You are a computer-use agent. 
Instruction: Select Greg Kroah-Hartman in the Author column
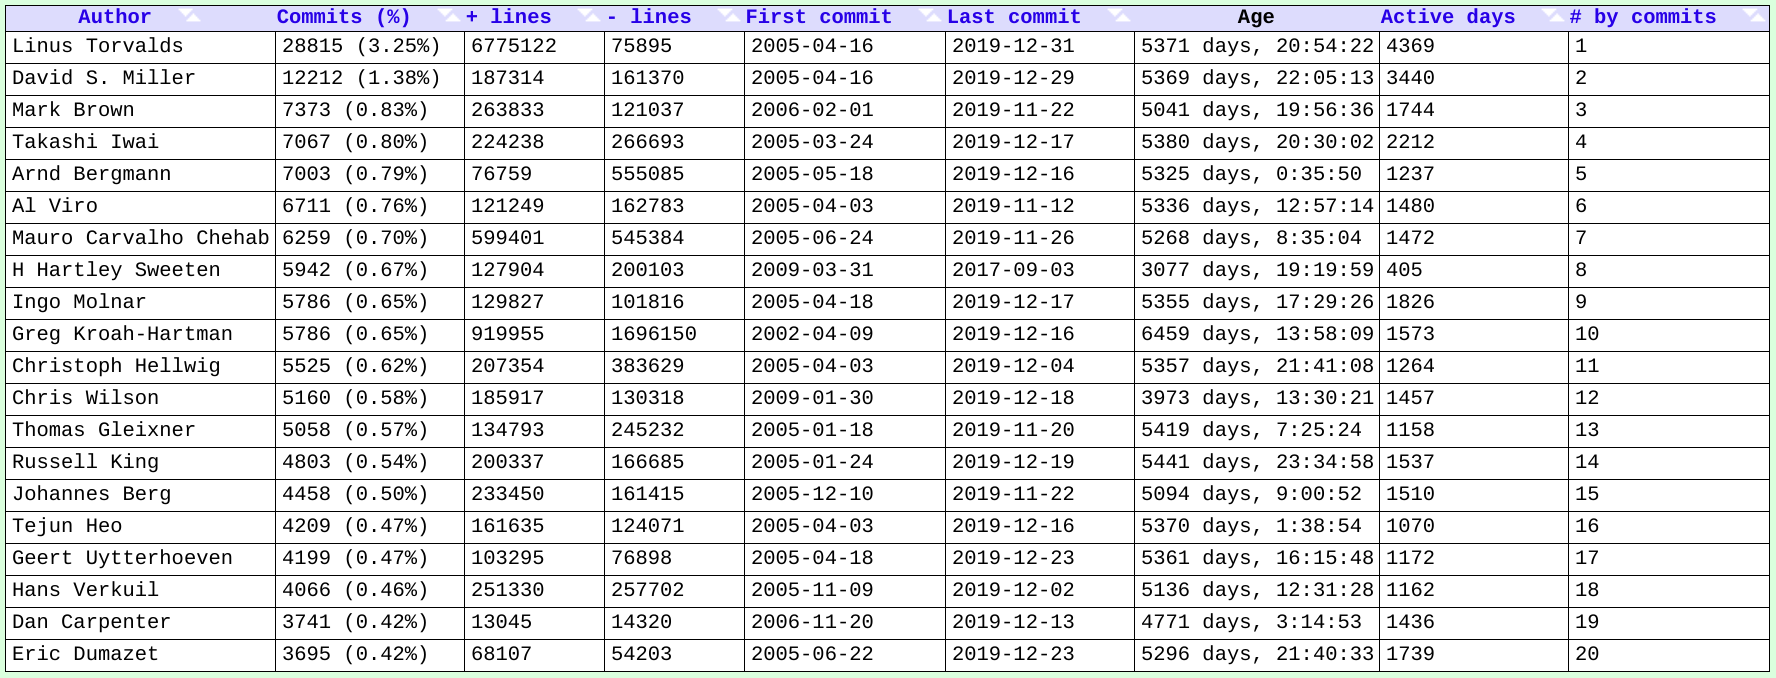click(122, 334)
